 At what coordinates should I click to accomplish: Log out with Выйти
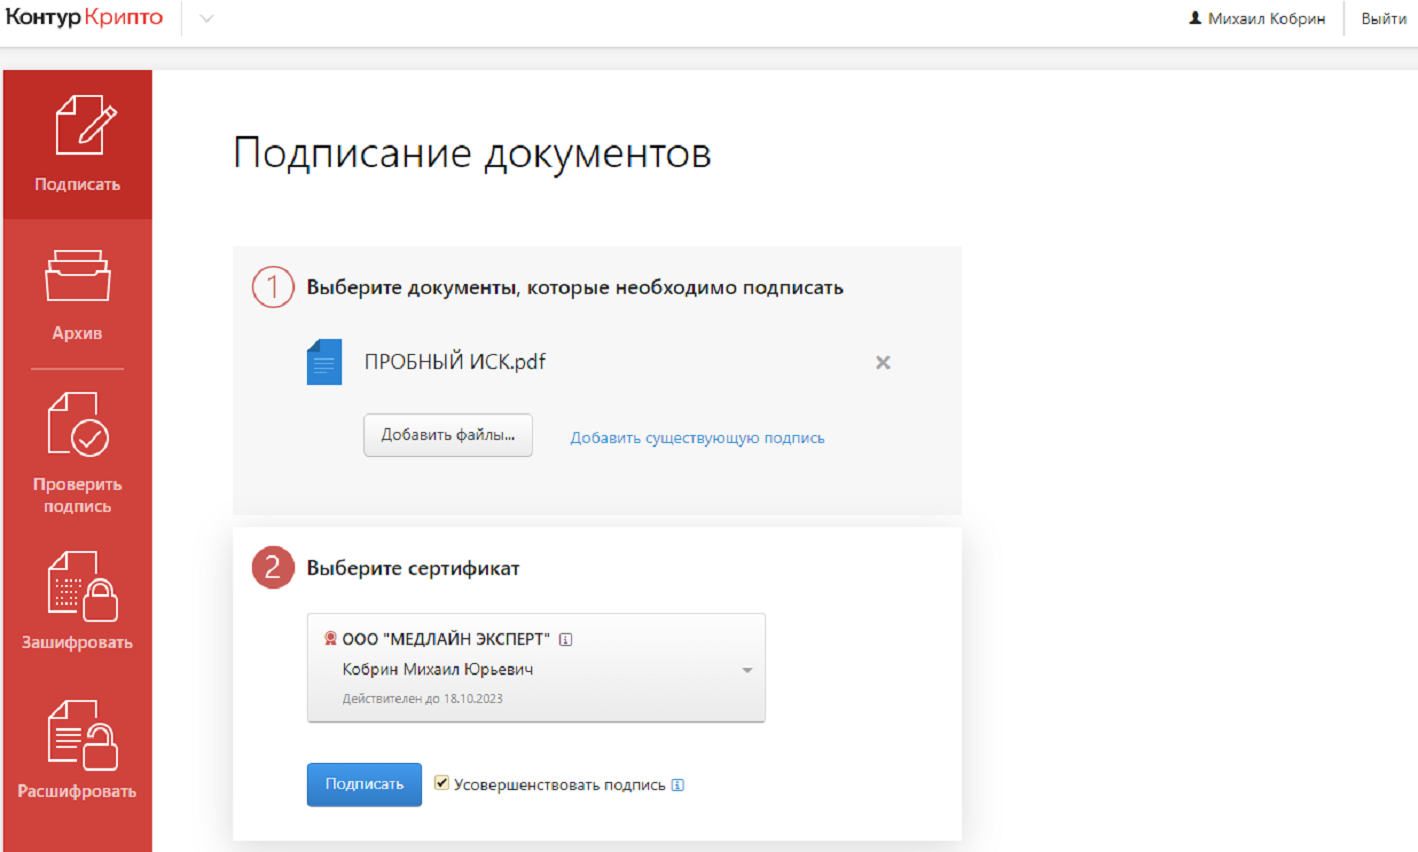[1383, 19]
